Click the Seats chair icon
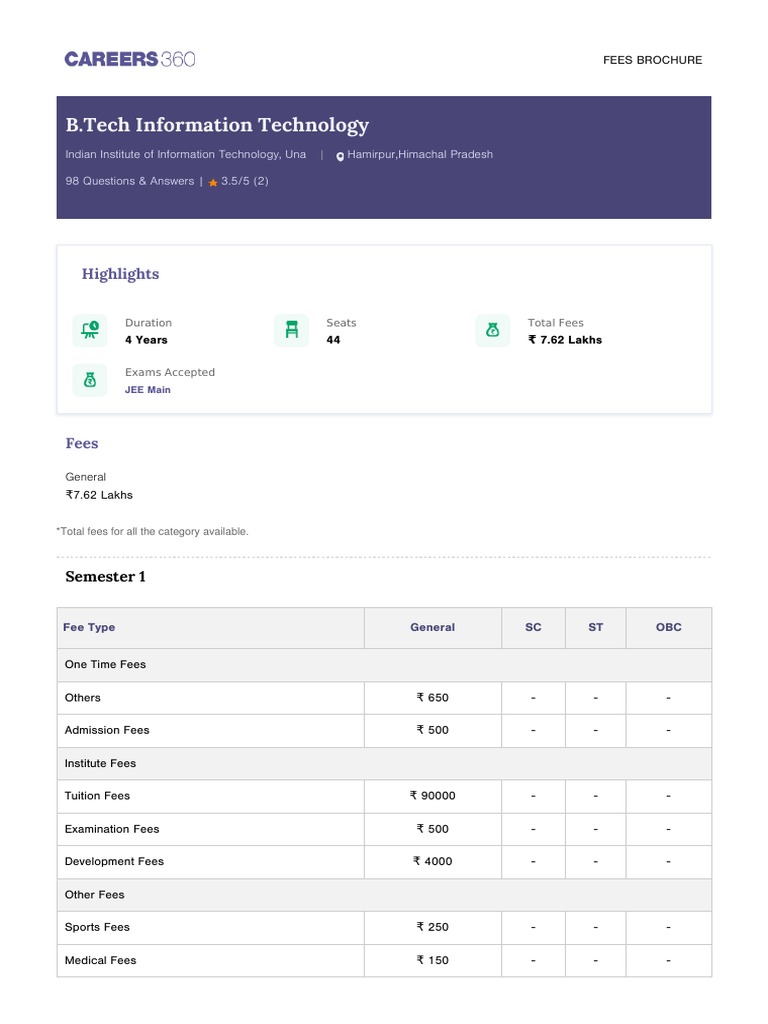 coord(291,330)
